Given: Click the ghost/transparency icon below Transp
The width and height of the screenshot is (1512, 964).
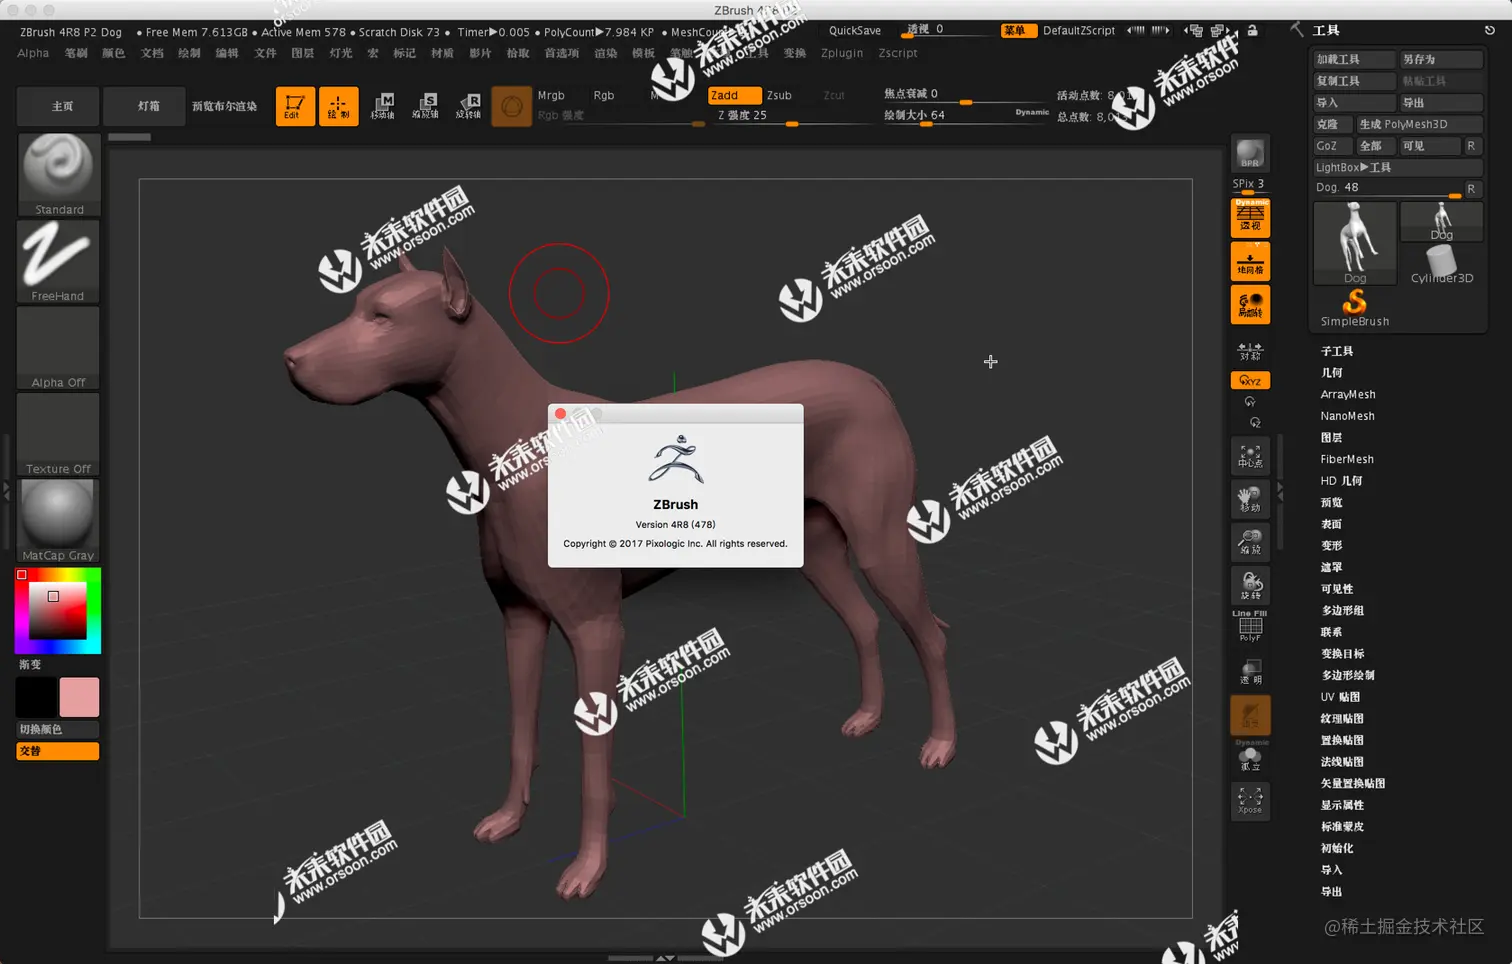Looking at the screenshot, I should point(1250,715).
